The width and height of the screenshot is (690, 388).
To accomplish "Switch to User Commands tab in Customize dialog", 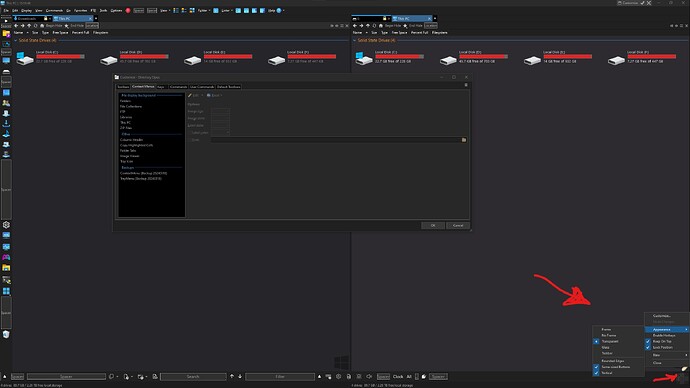I will pos(202,87).
